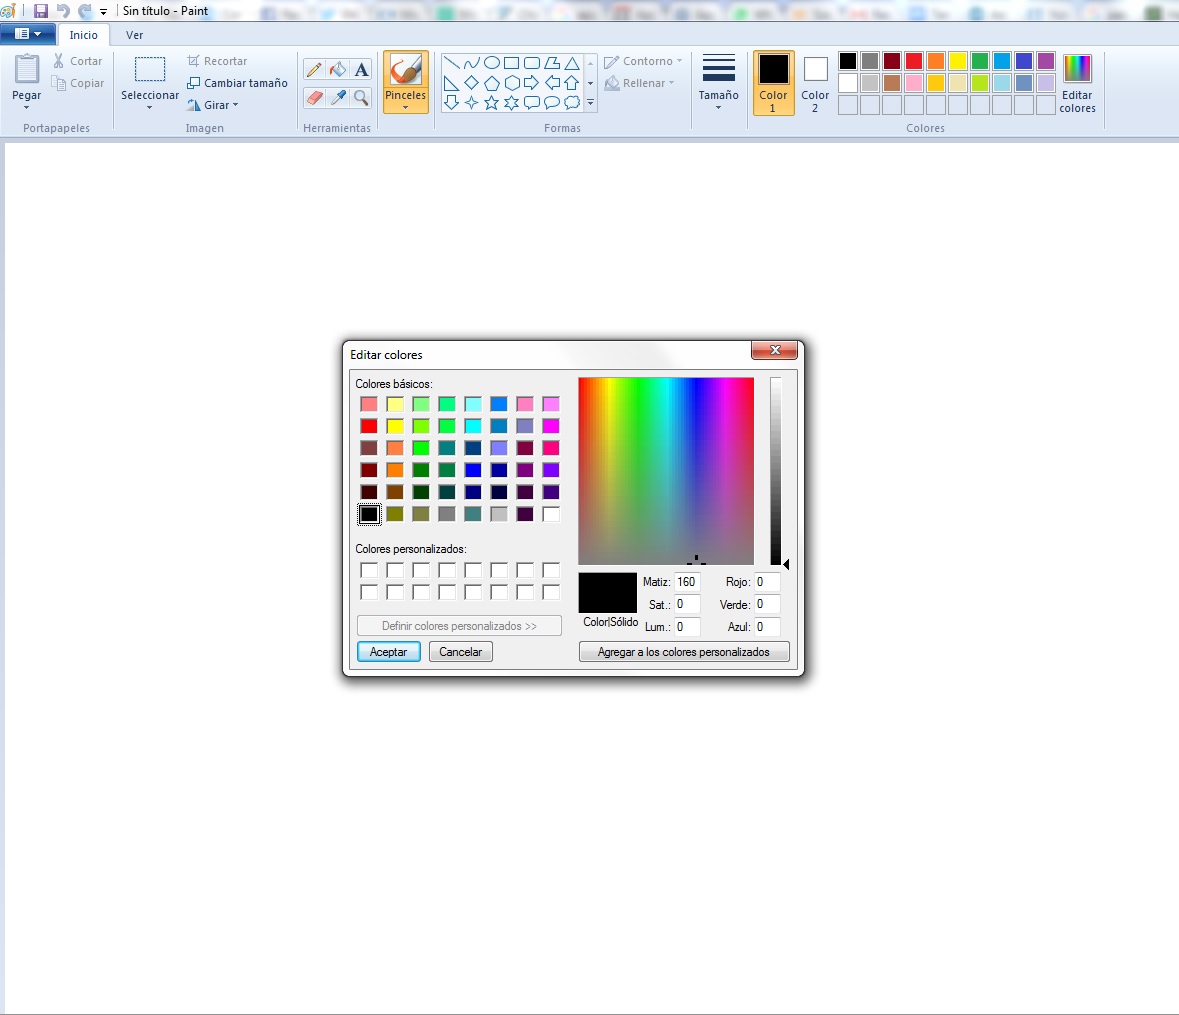Click the Save icon in title bar
This screenshot has width=1179, height=1015.
pos(41,11)
